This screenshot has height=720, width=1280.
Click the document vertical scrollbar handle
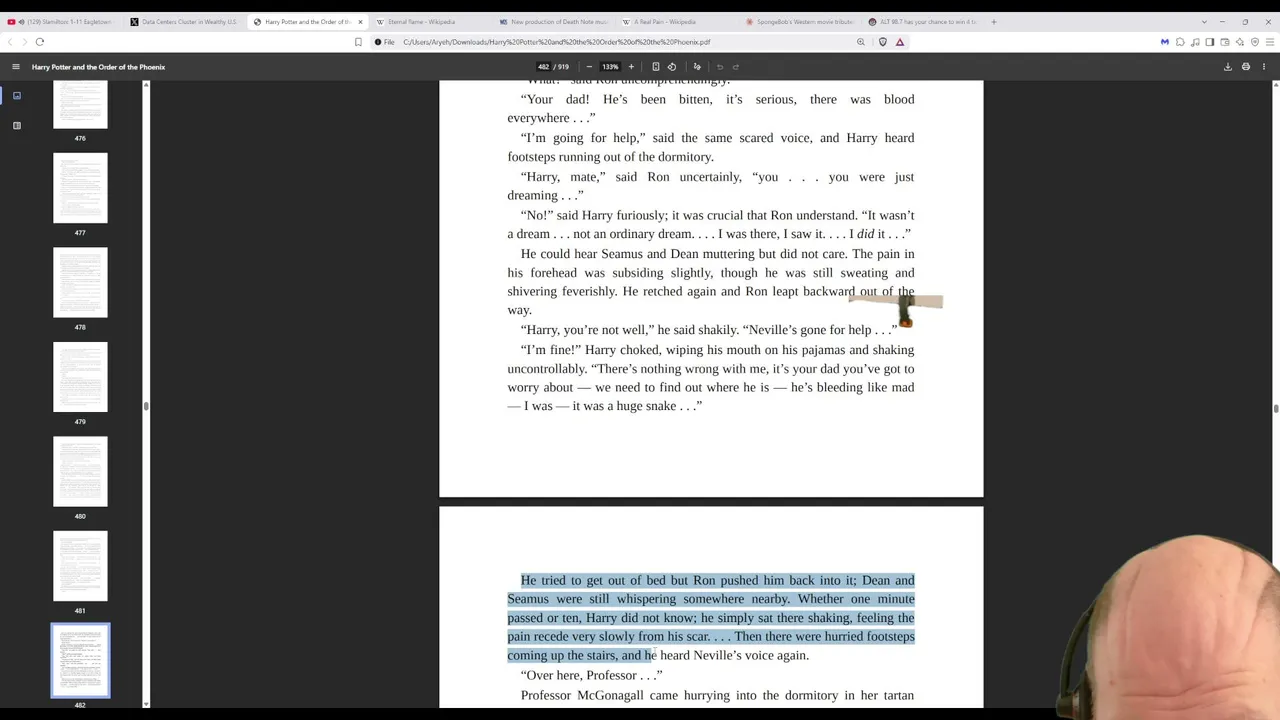(1276, 407)
